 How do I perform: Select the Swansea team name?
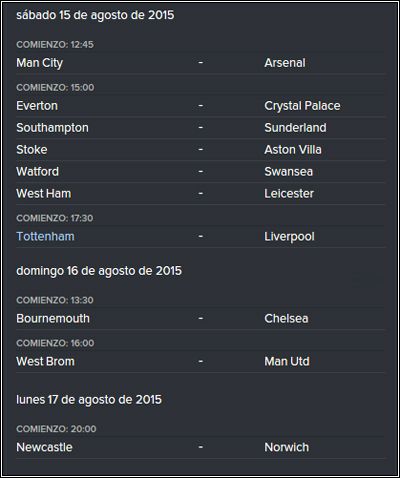pyautogui.click(x=288, y=172)
